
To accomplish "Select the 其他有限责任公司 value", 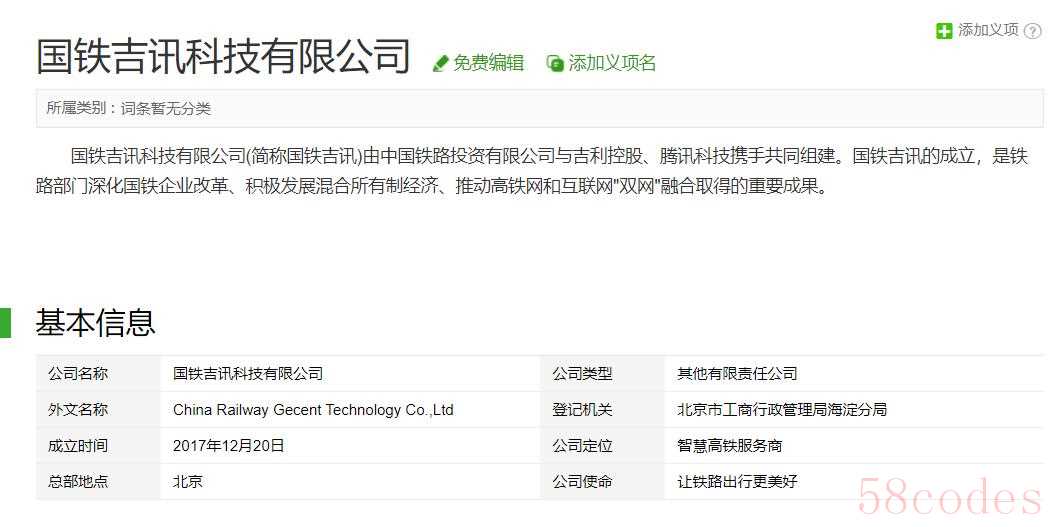I will pos(737,373).
